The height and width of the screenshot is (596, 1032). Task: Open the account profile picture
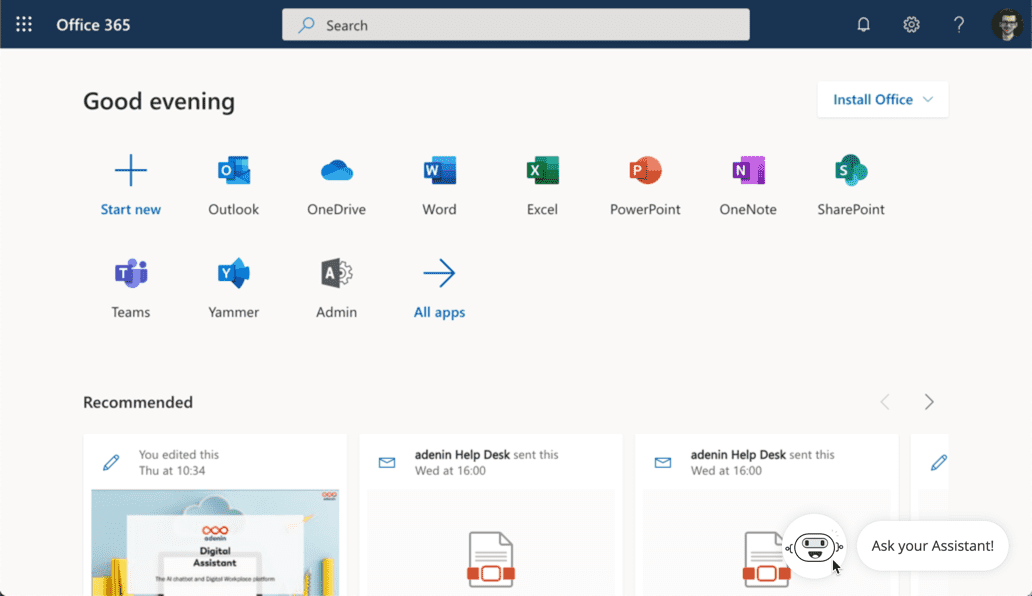pyautogui.click(x=1007, y=24)
